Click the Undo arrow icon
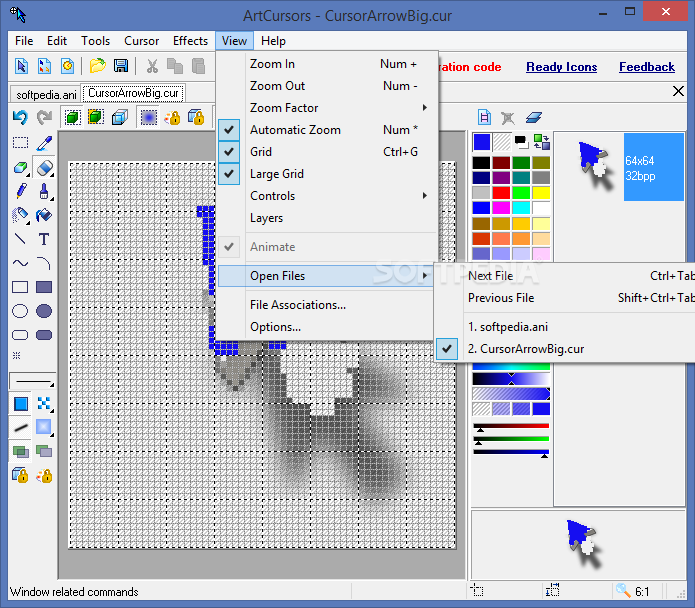 (x=20, y=117)
